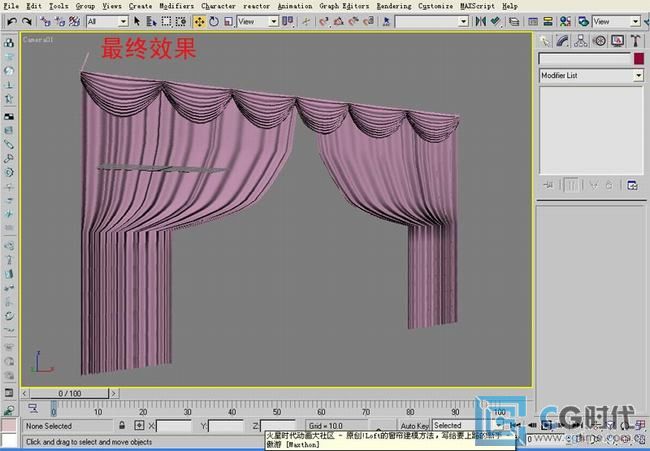Screen dimensions: 650x451
Task: Click the time slider right arrow
Action: [114, 393]
